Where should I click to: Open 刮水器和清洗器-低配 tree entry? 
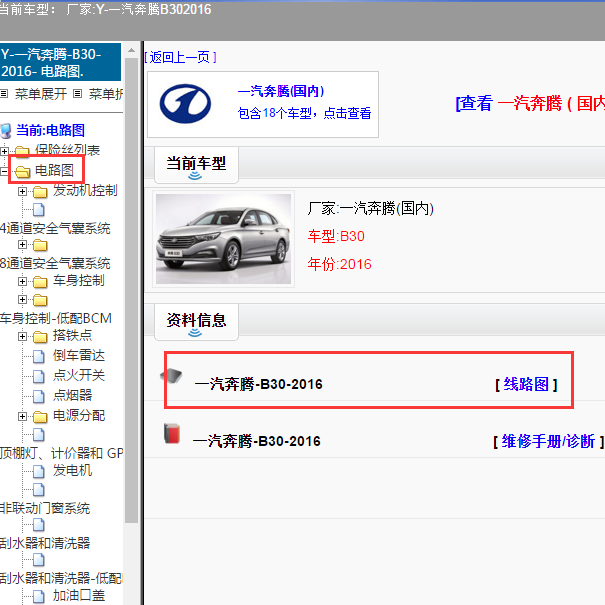61,578
